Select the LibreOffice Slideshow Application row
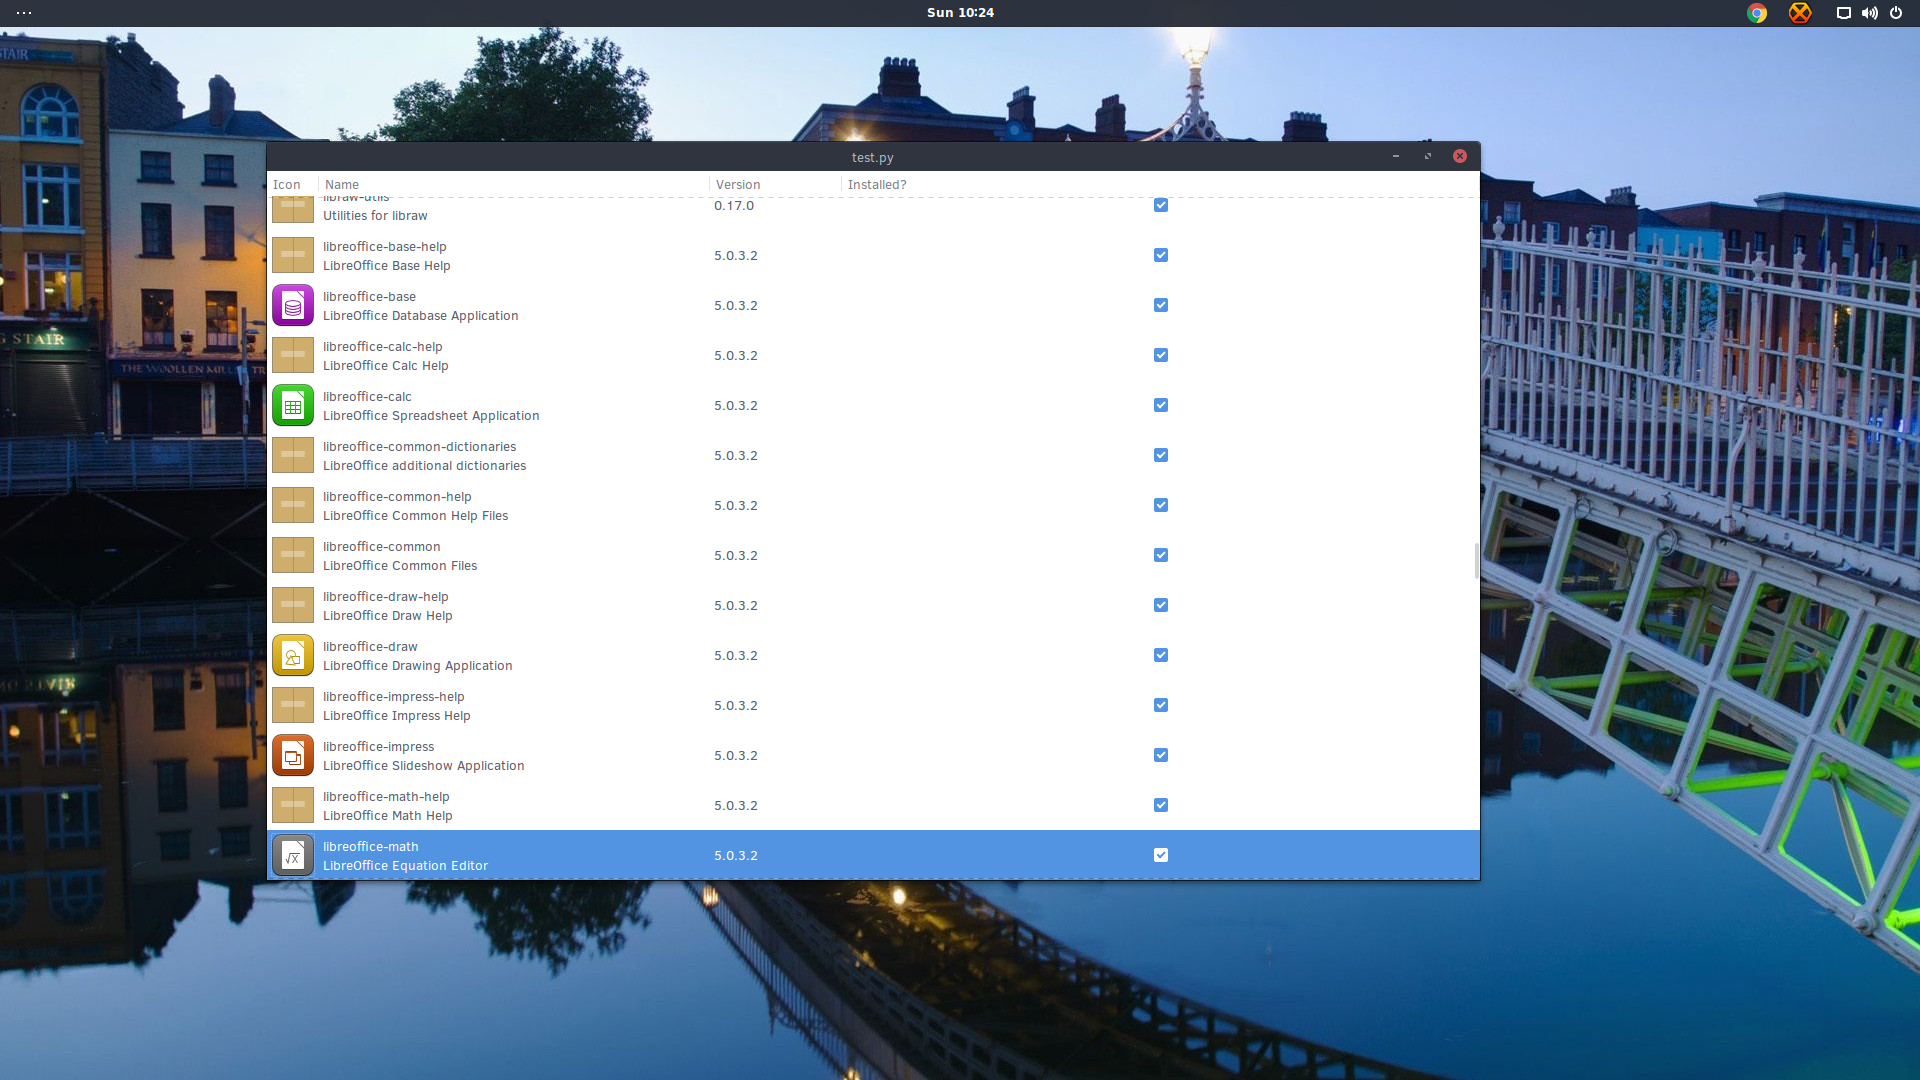Viewport: 1920px width, 1080px height. [873, 755]
